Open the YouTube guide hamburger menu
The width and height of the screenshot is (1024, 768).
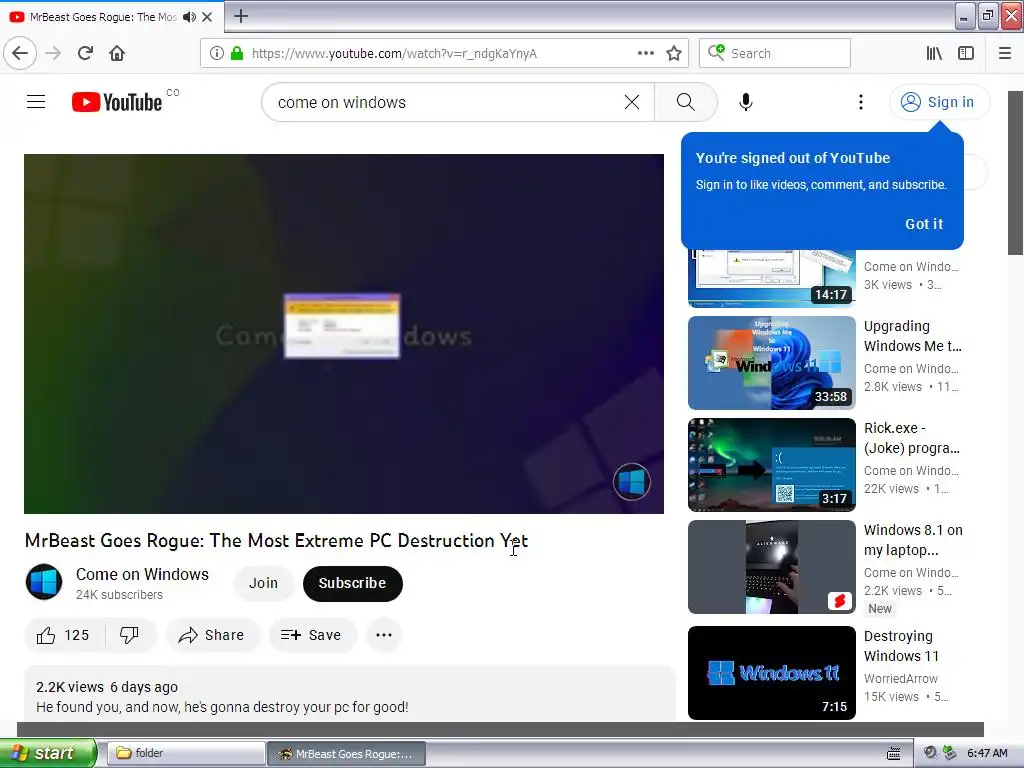pyautogui.click(x=36, y=102)
